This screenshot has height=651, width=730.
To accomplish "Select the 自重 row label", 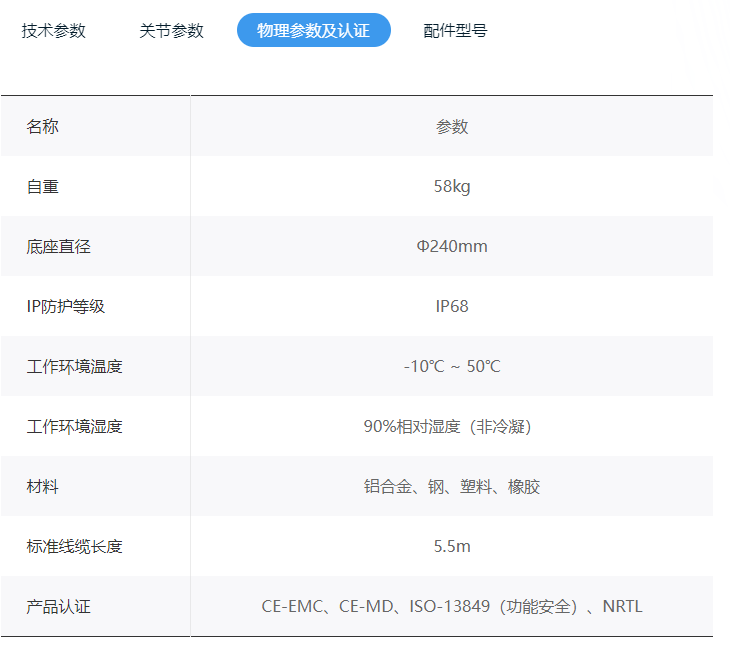I will 43,187.
